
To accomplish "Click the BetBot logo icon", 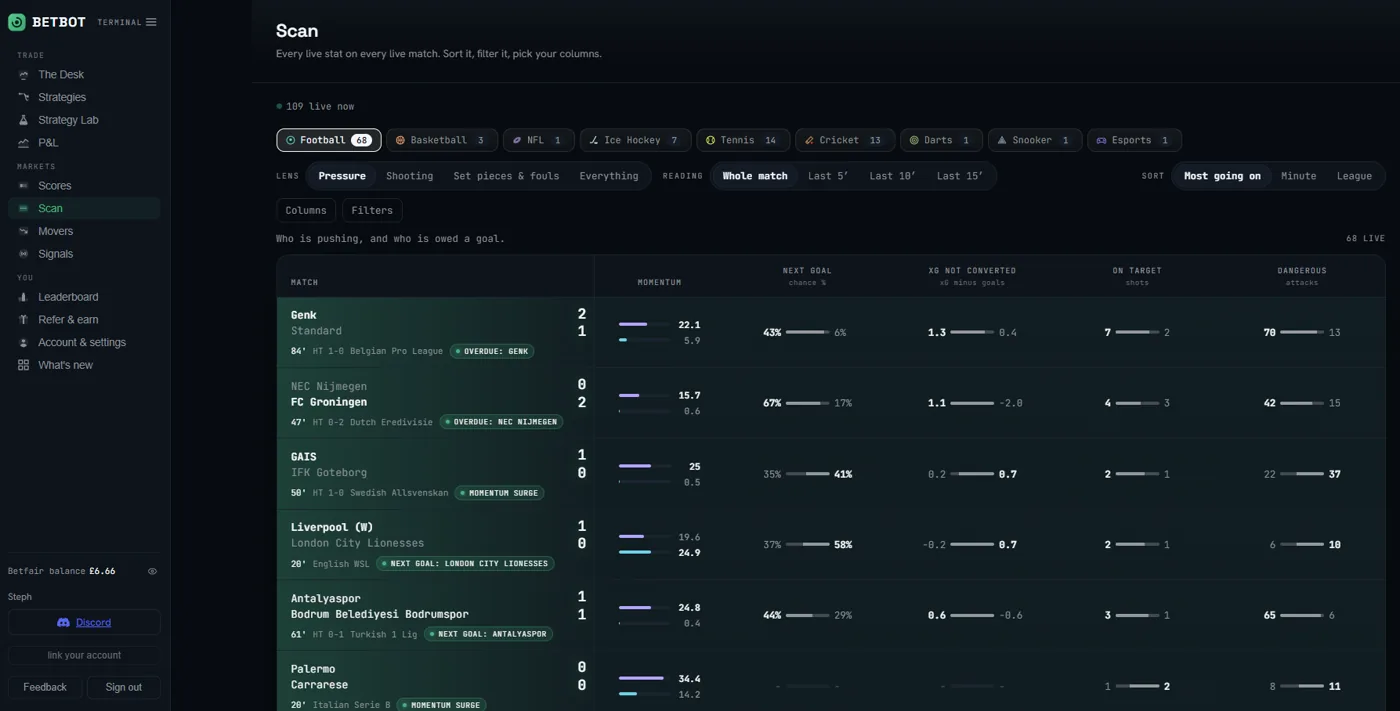I will (16, 22).
